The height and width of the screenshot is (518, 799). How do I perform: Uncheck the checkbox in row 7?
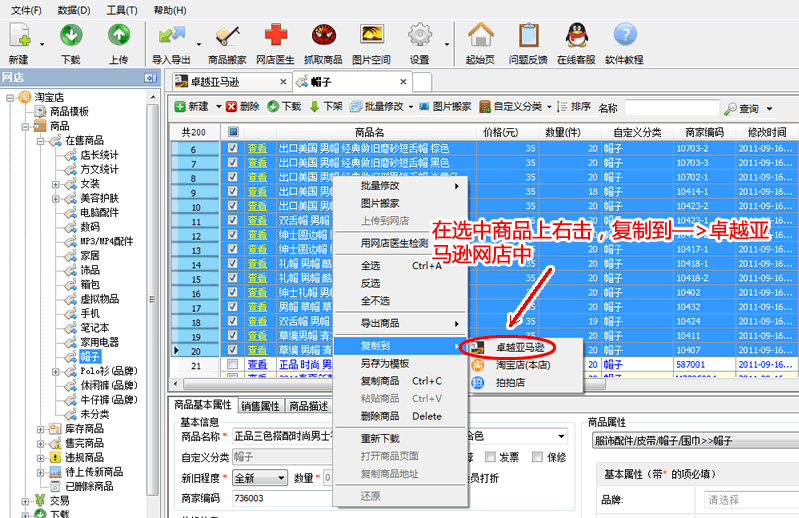[x=233, y=162]
